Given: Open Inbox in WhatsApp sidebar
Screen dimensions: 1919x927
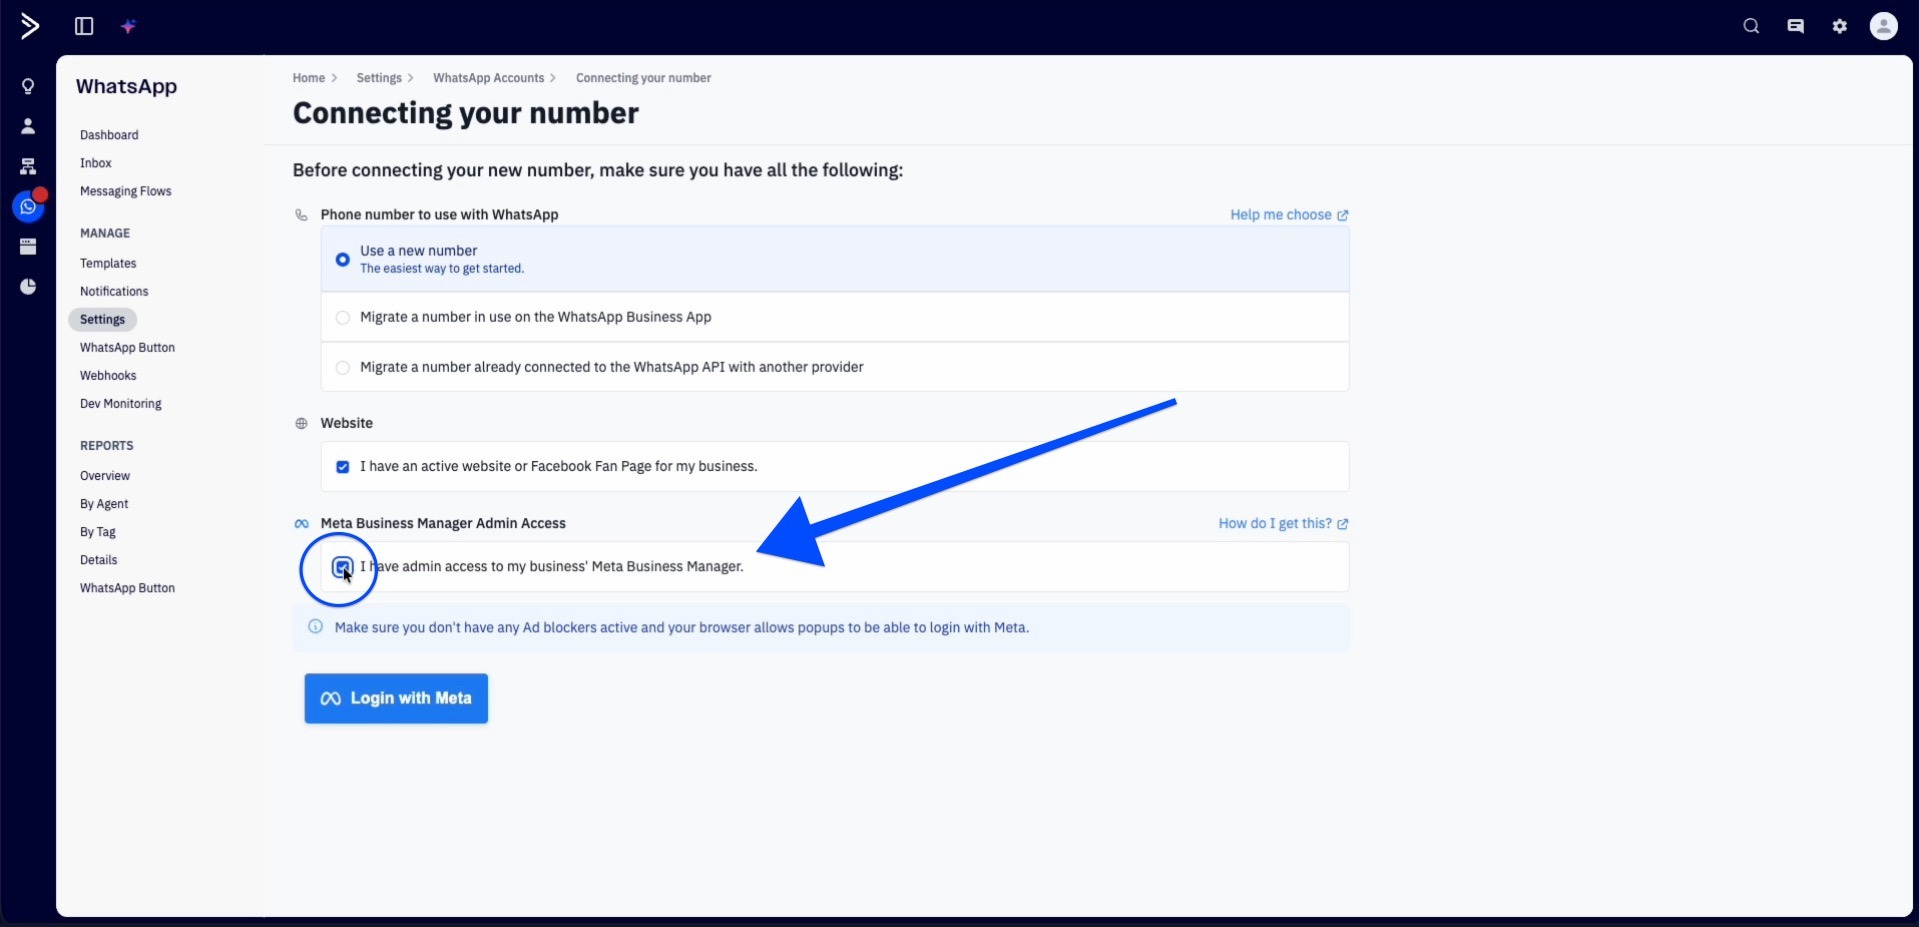Looking at the screenshot, I should (x=96, y=163).
